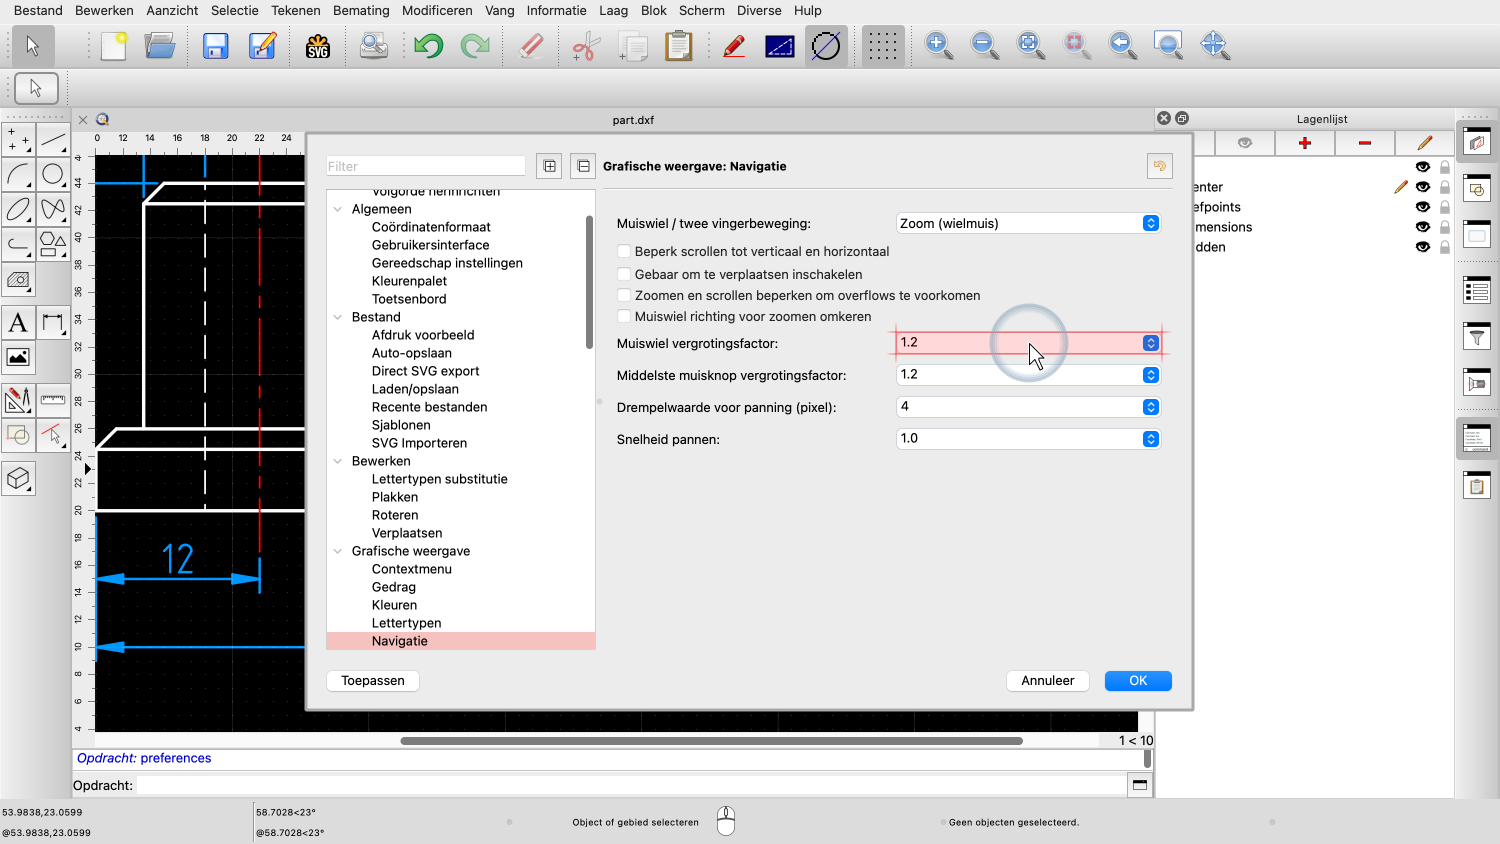Choose the Spline drawing tool

pyautogui.click(x=54, y=209)
